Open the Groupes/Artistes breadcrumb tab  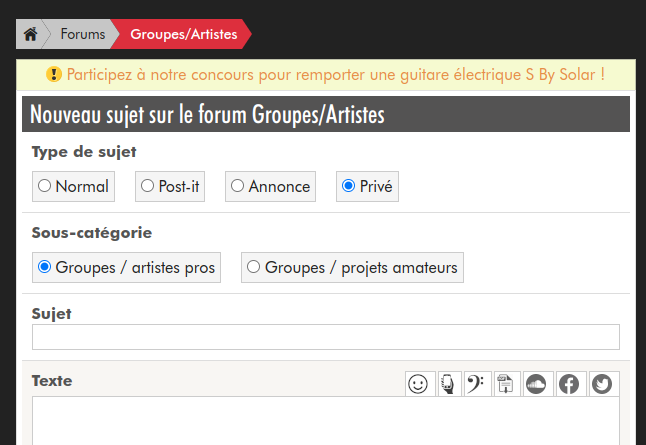(x=184, y=35)
